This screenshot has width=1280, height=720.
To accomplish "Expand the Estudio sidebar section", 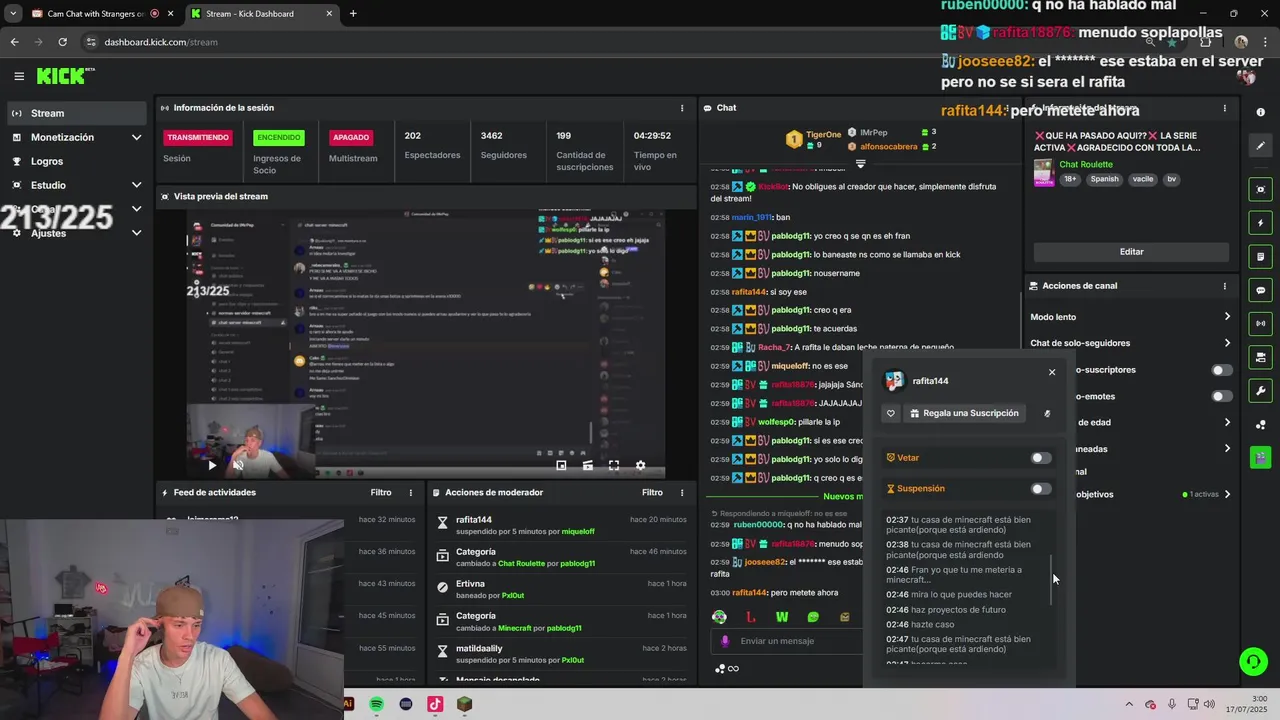I will point(136,185).
